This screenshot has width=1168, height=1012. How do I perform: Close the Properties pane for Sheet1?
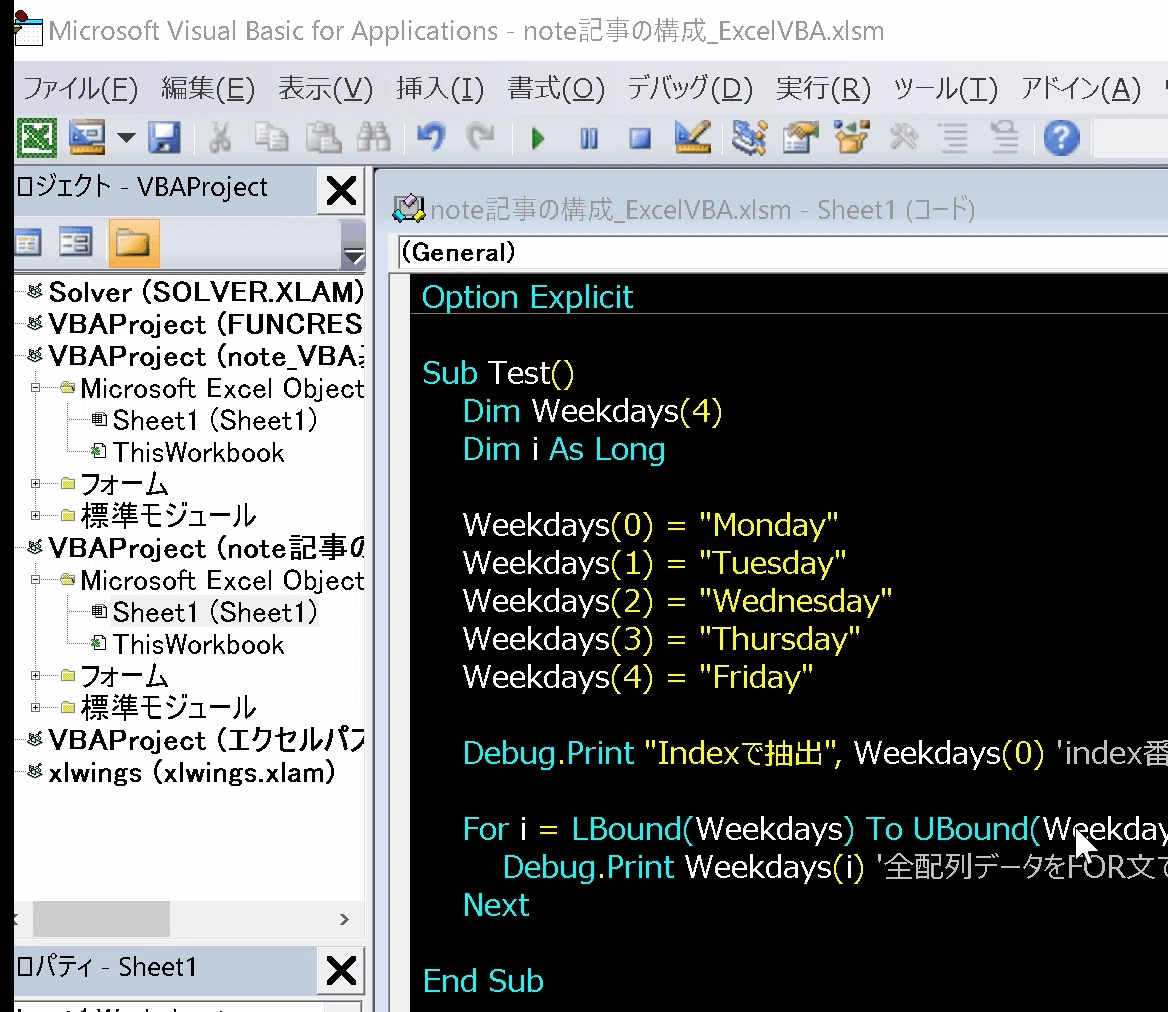coord(341,970)
